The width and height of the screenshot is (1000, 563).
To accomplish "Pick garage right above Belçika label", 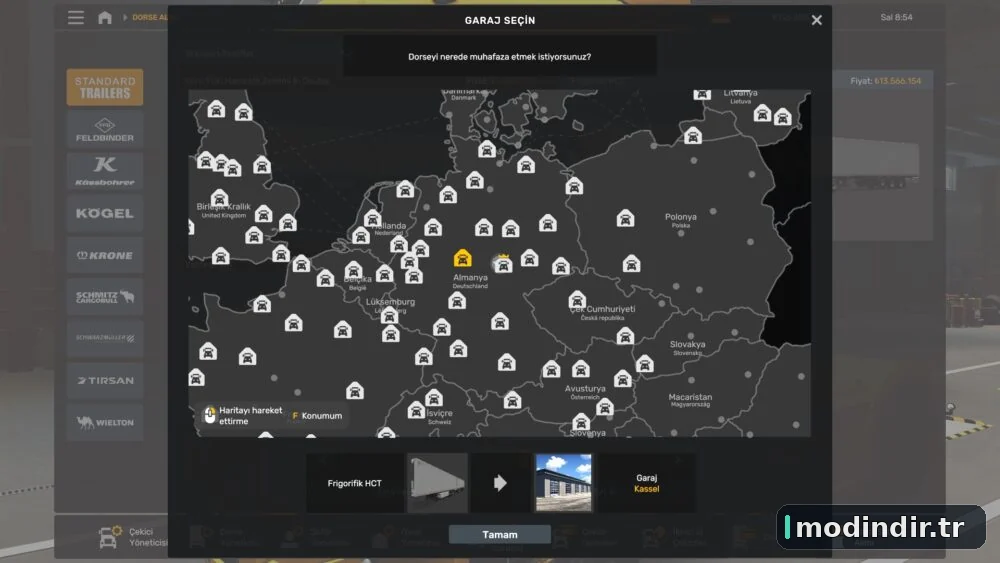I will pyautogui.click(x=353, y=270).
